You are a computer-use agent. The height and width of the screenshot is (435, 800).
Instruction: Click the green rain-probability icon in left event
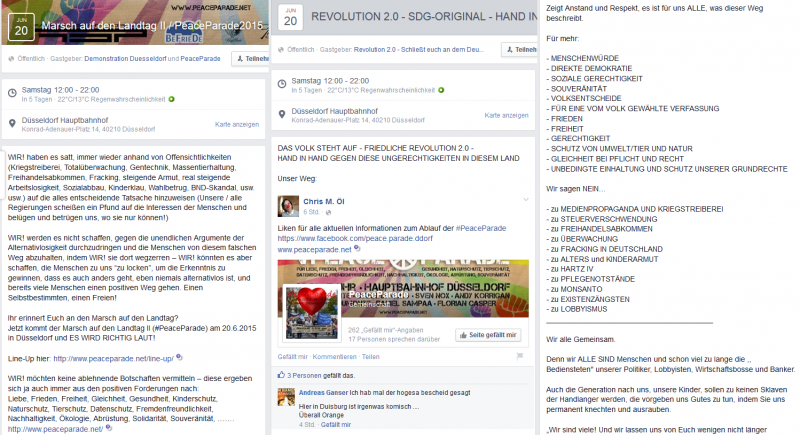point(171,99)
